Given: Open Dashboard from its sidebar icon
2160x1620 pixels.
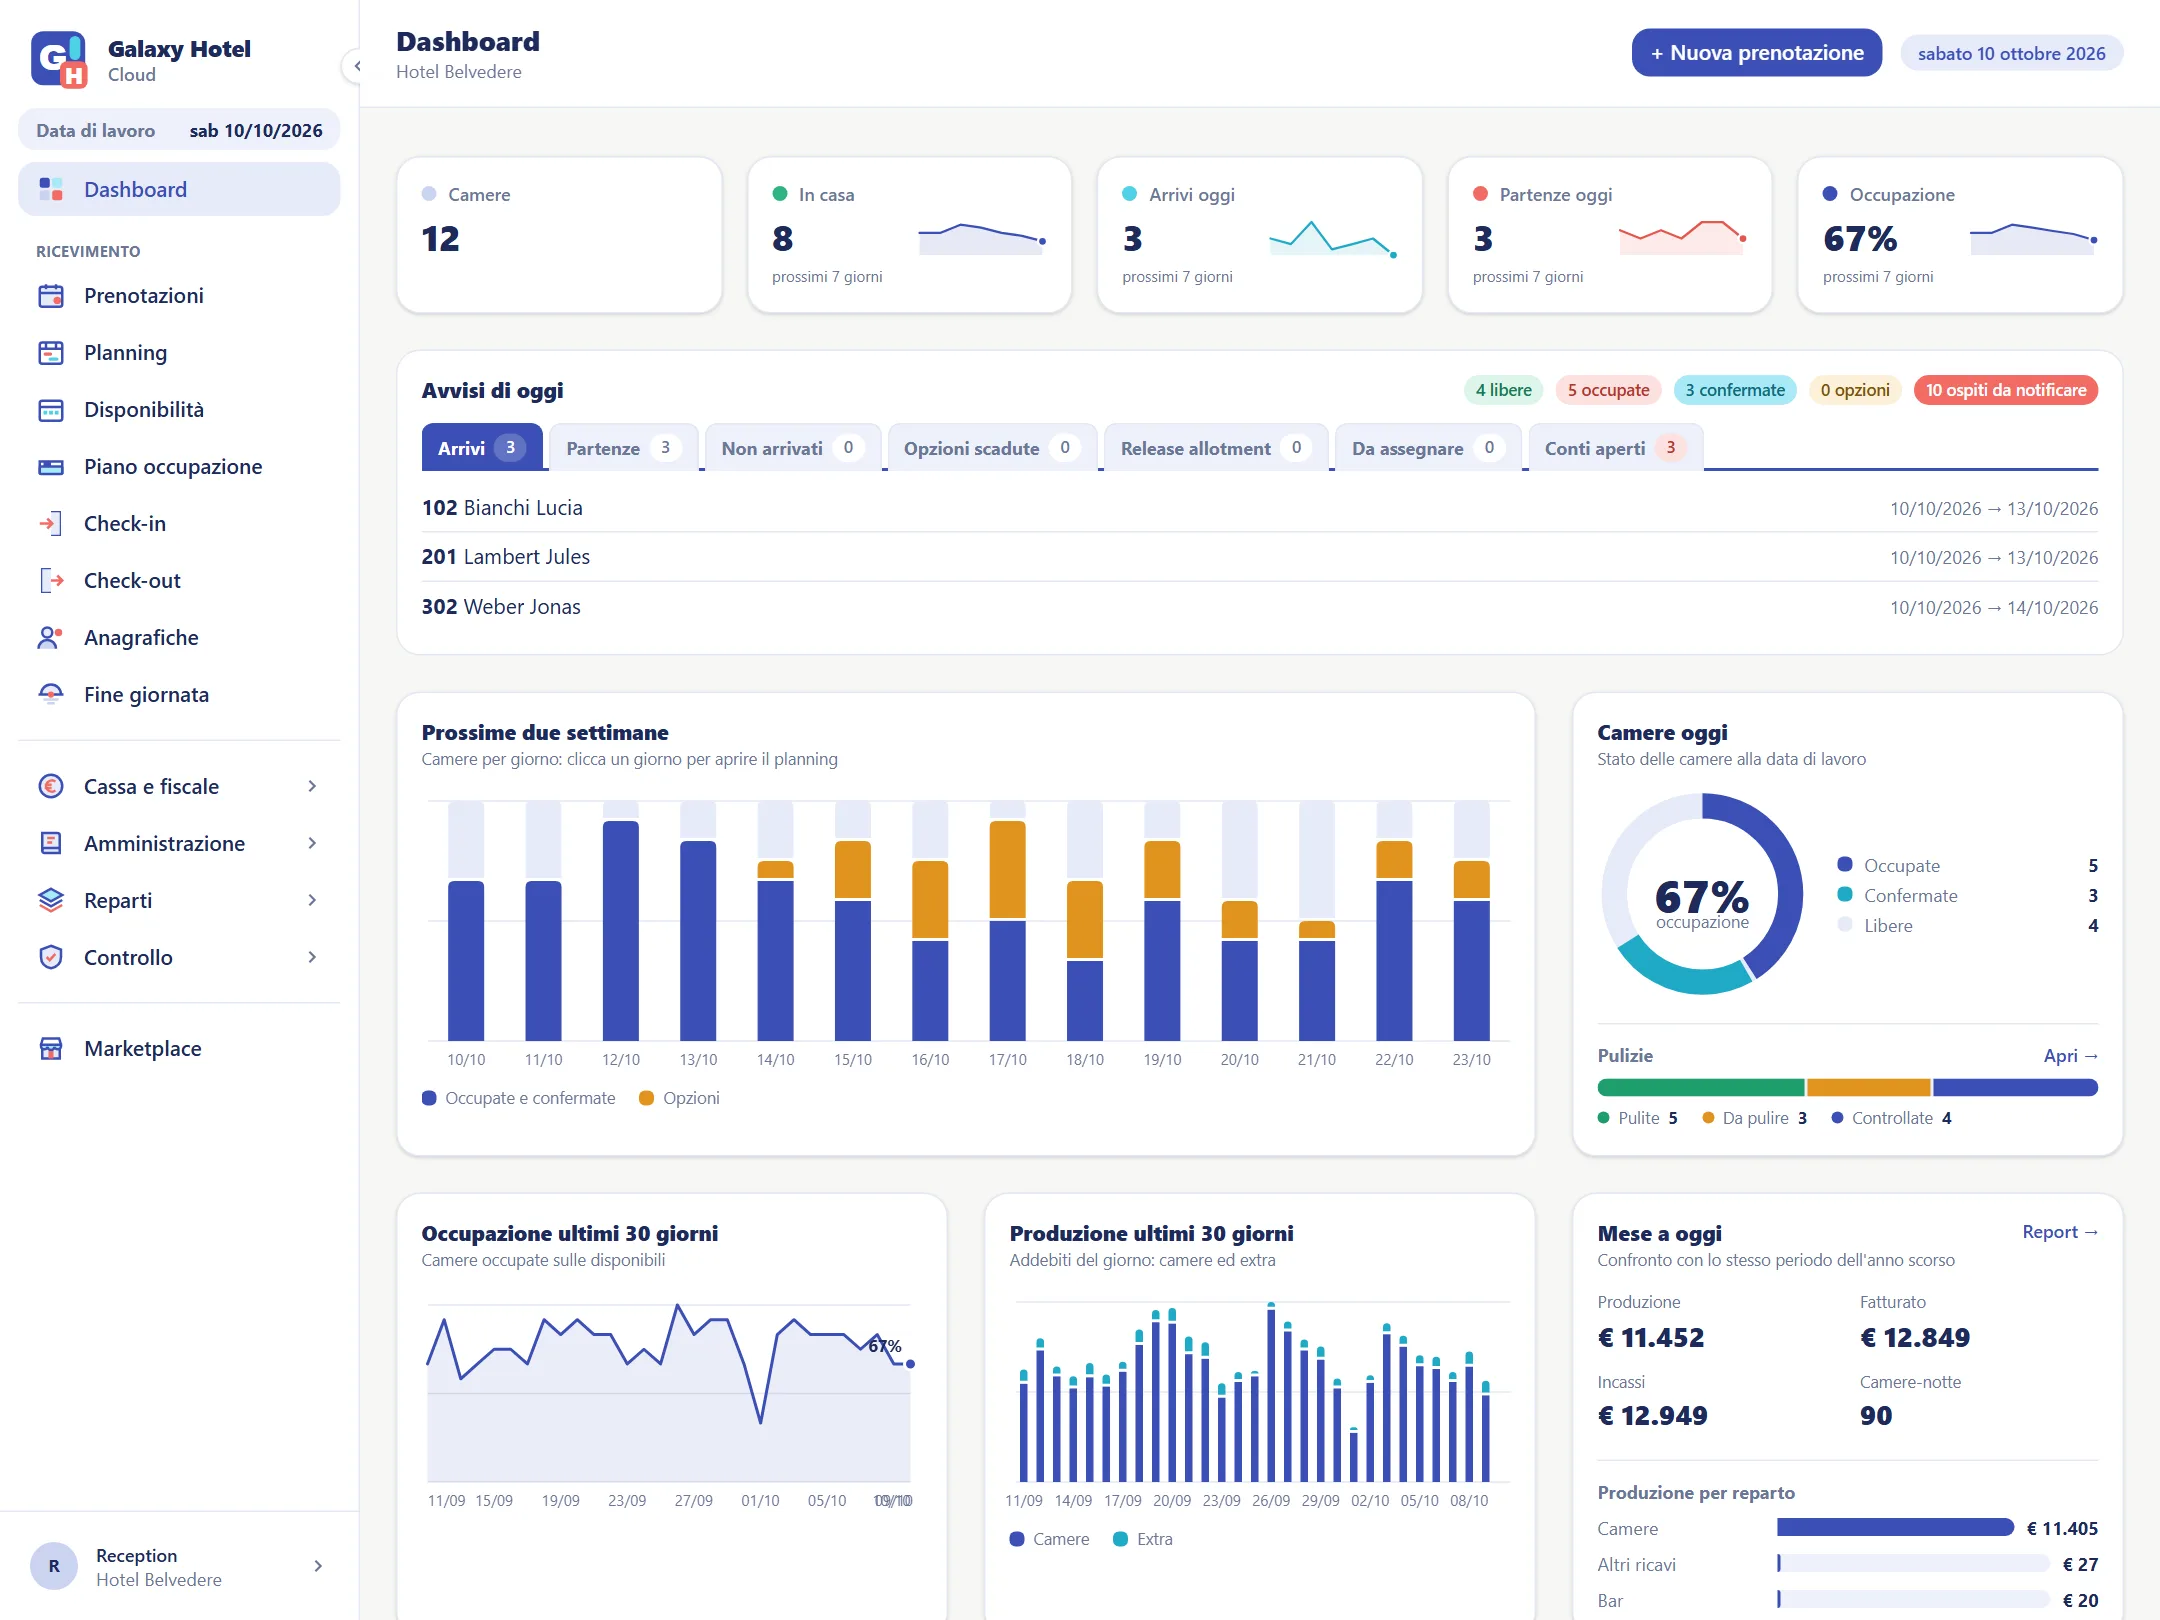Looking at the screenshot, I should [x=51, y=189].
